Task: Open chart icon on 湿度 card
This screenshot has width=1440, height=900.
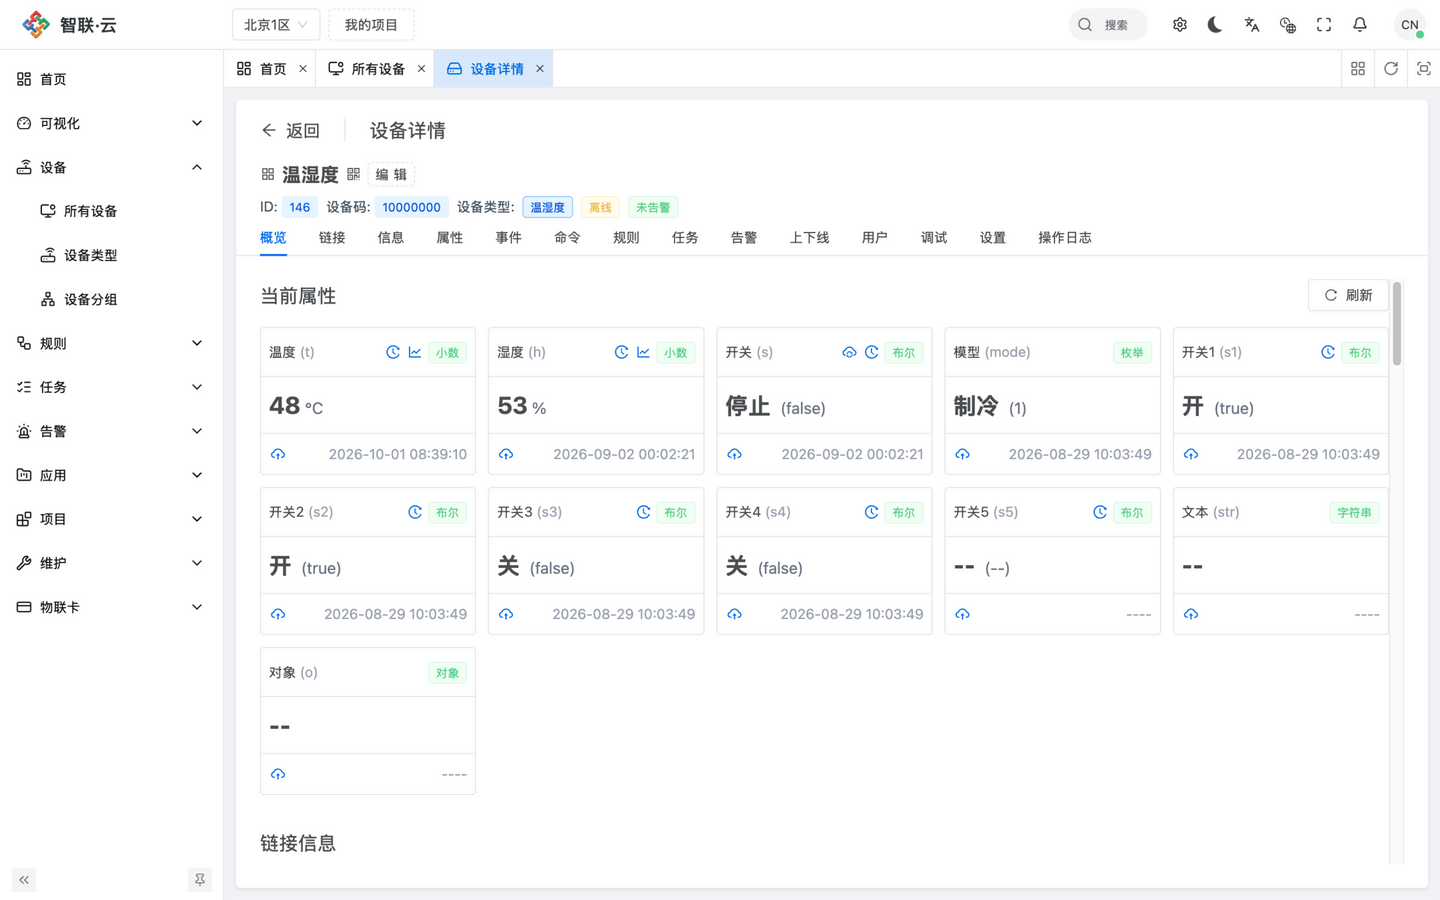Action: [643, 352]
